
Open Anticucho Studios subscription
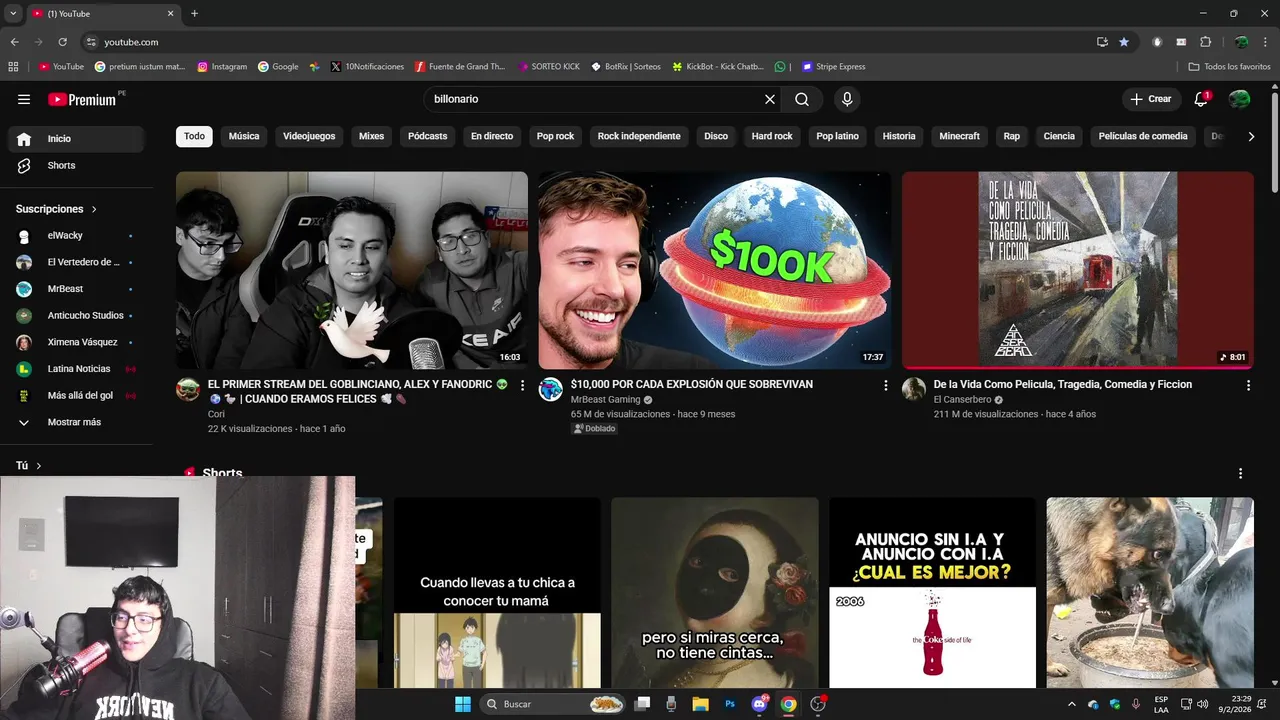(76, 316)
